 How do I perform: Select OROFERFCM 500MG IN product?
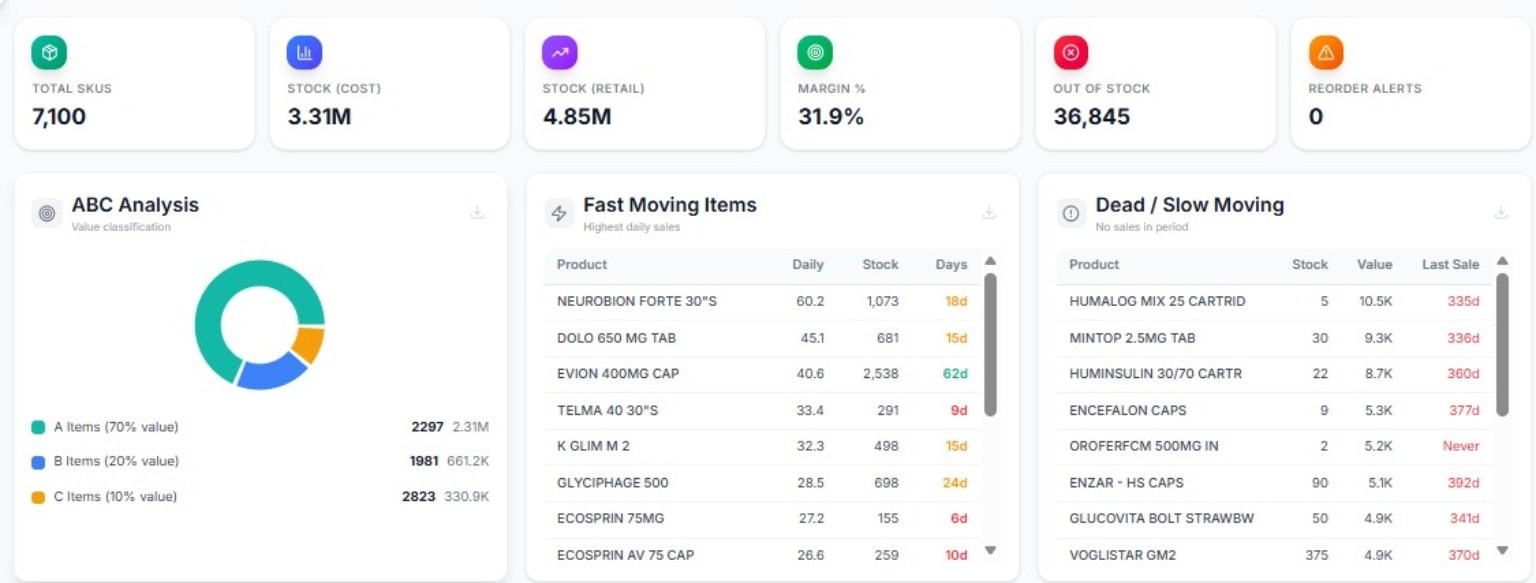click(x=1143, y=446)
